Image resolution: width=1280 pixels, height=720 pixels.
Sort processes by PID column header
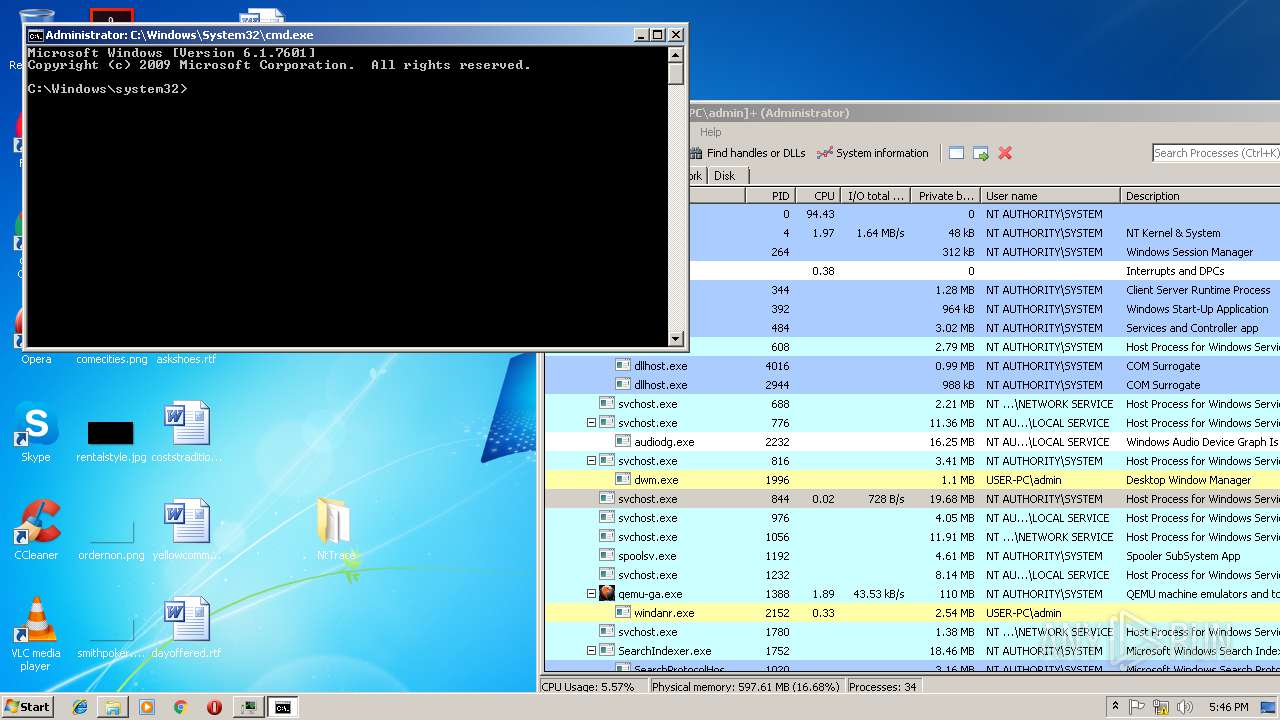click(770, 196)
